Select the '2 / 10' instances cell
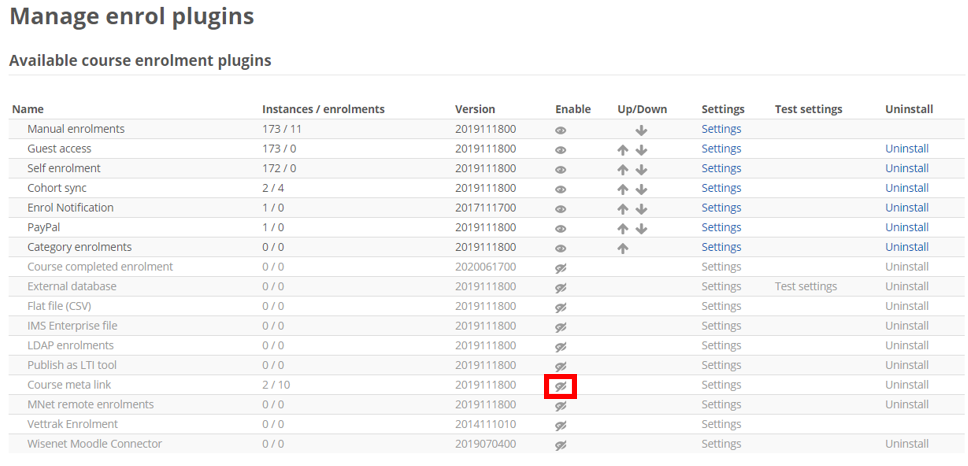Viewport: 968px width, 466px height. pos(276,385)
